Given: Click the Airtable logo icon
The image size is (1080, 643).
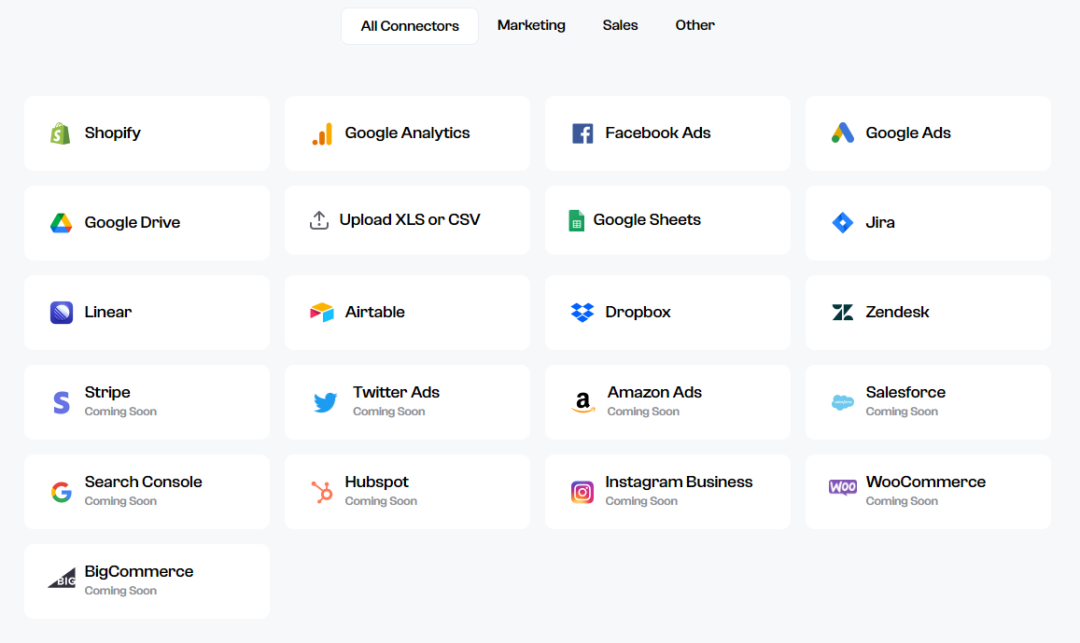Looking at the screenshot, I should [322, 312].
